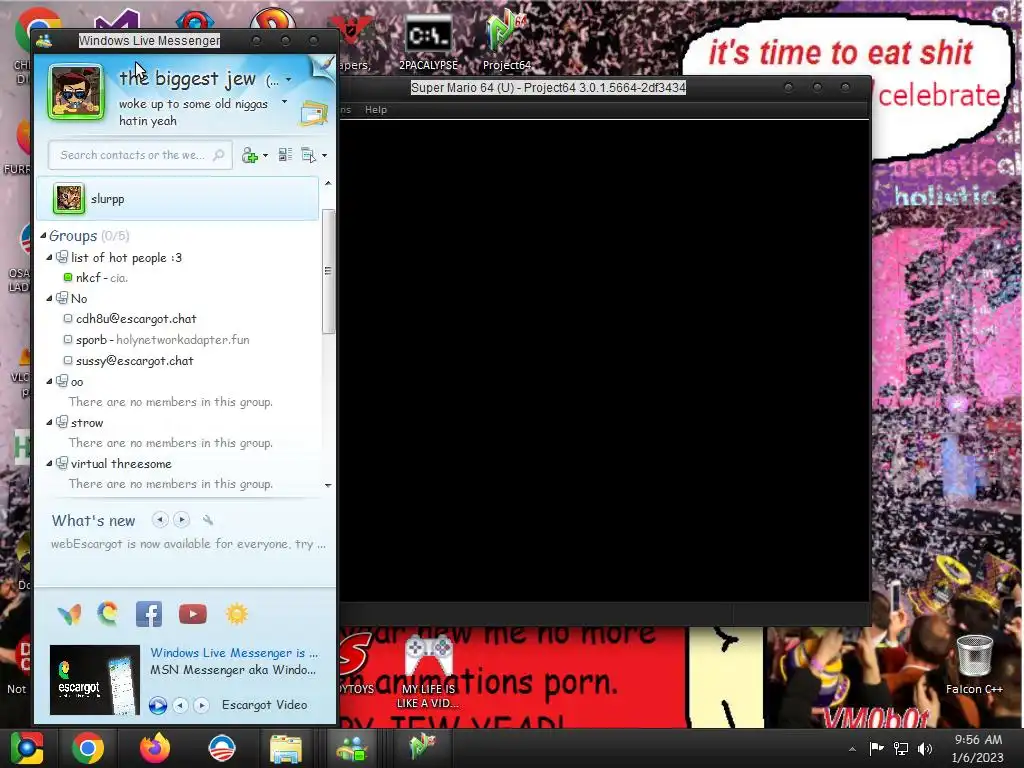Open the display name status dropdown arrow
This screenshot has width=1024, height=768.
(288, 80)
